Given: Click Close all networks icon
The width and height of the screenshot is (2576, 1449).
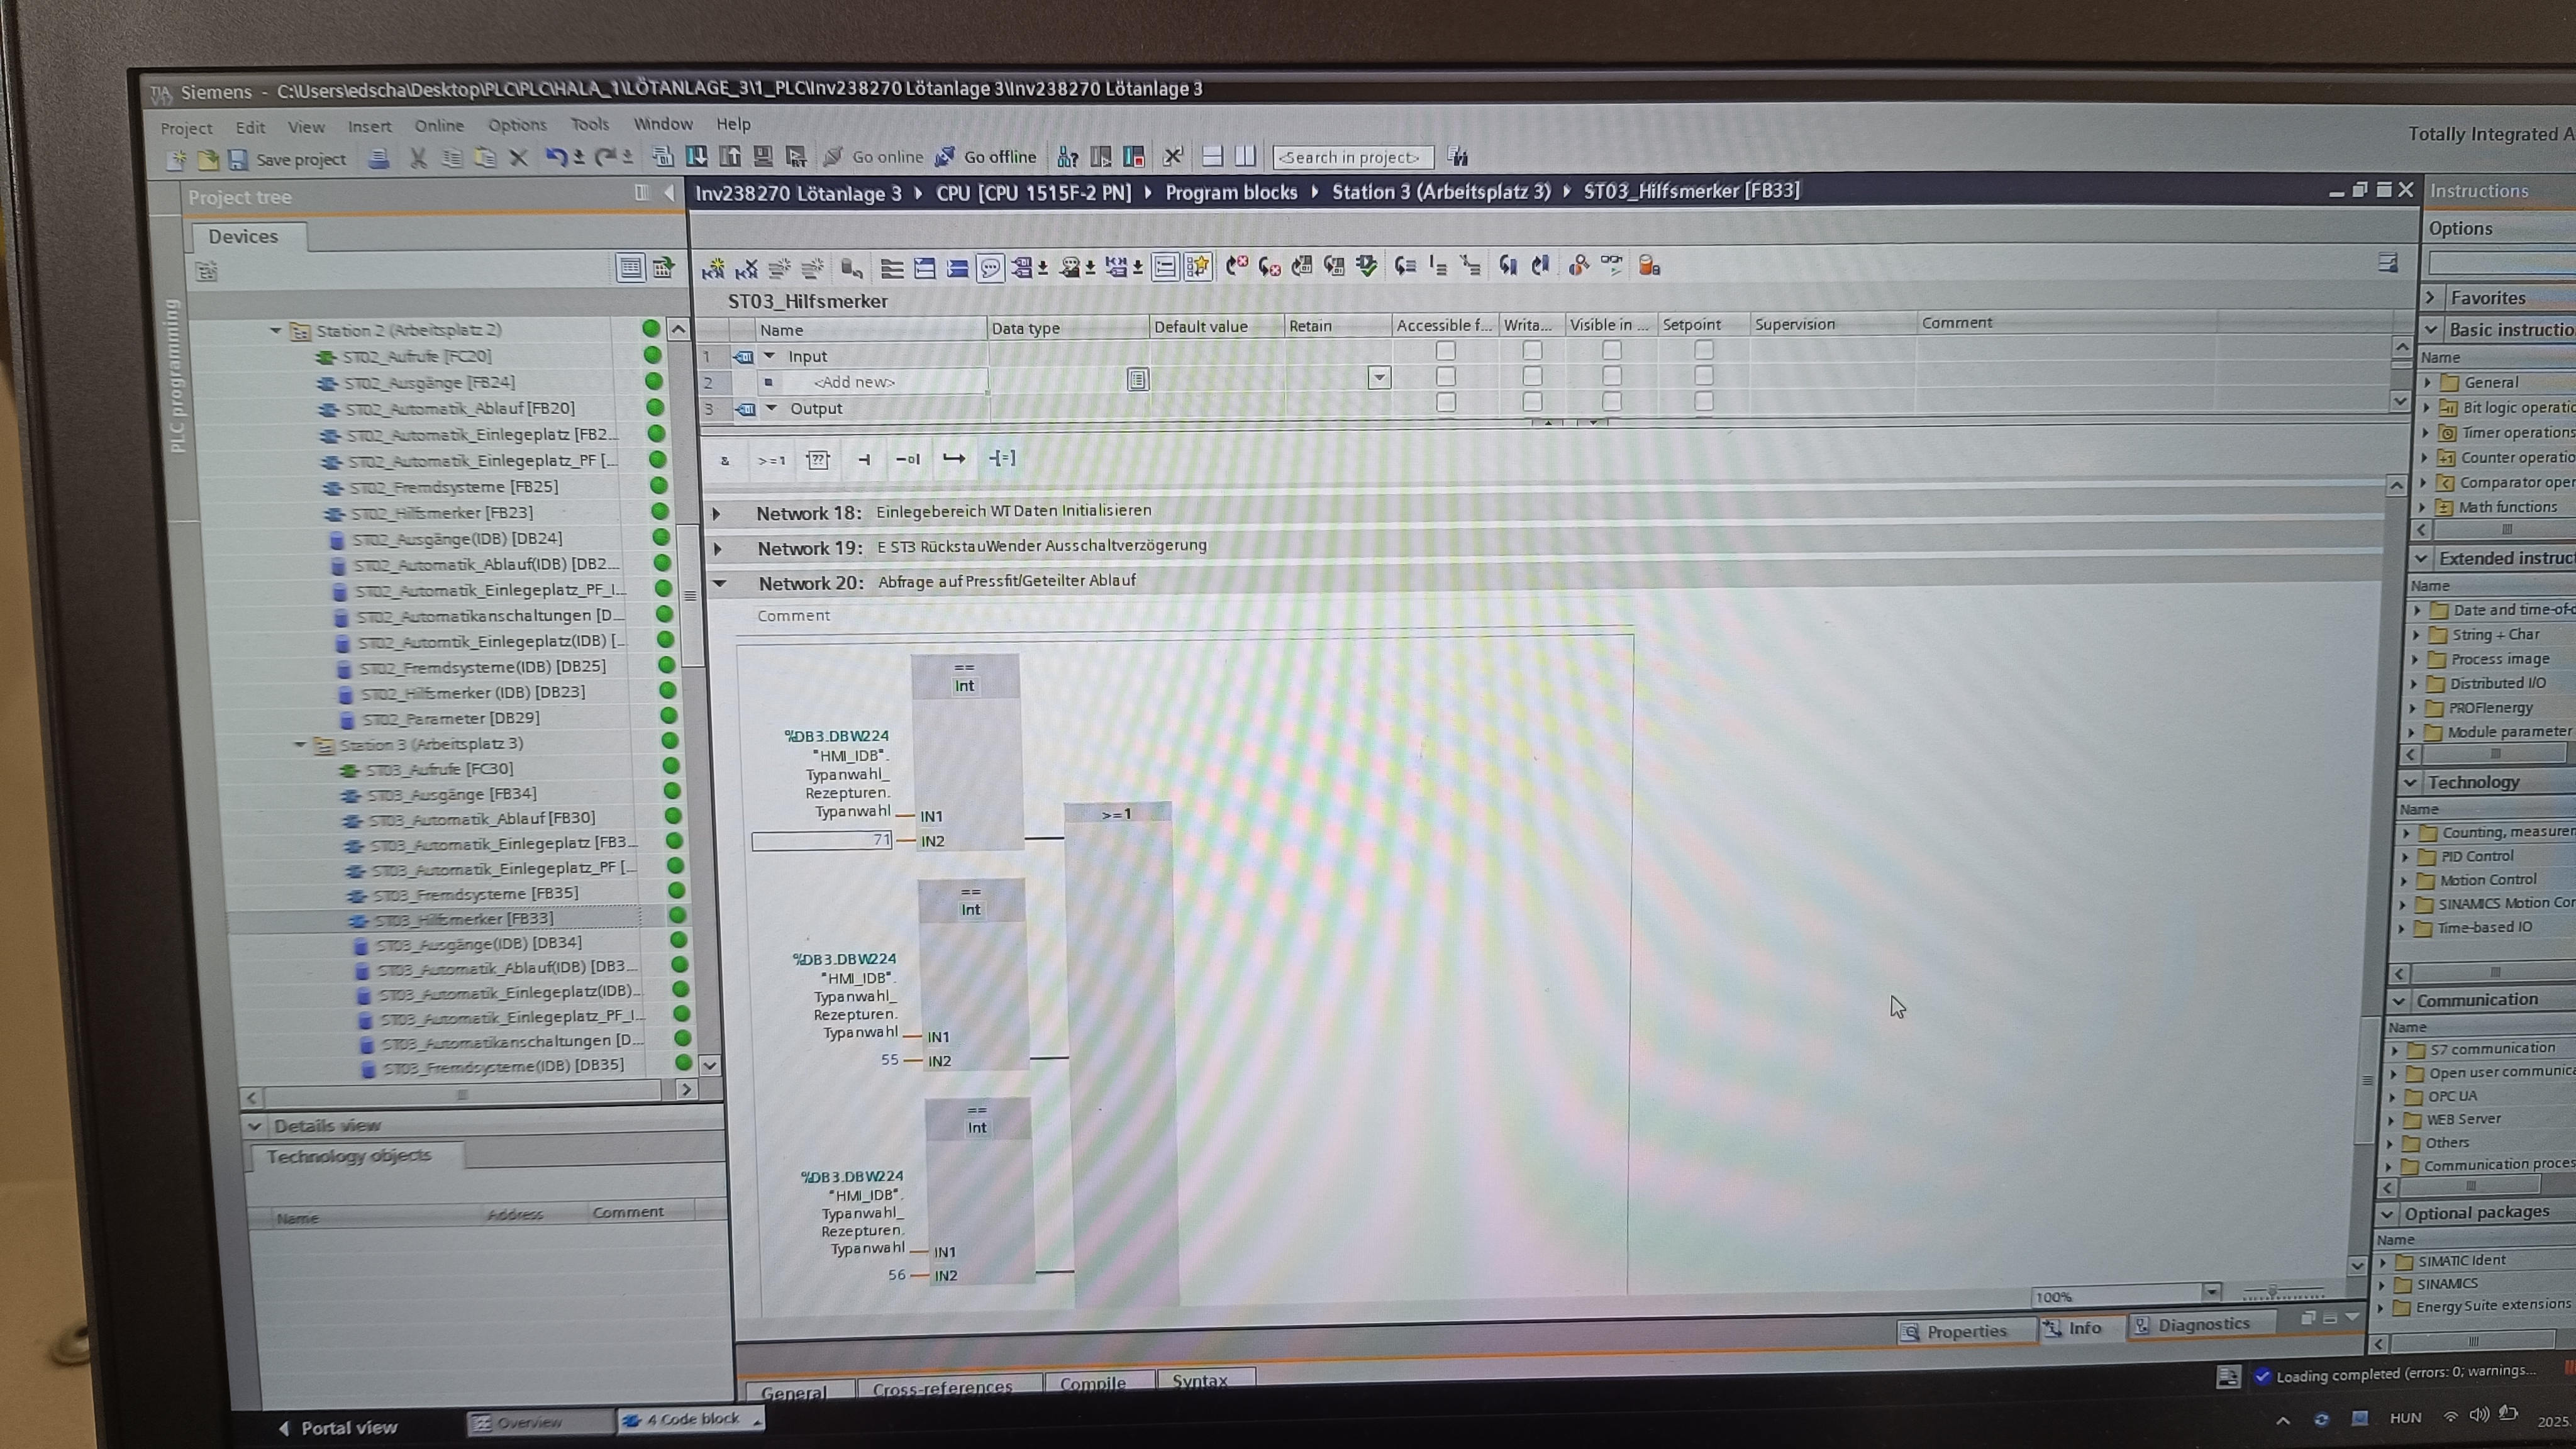Looking at the screenshot, I should (957, 268).
